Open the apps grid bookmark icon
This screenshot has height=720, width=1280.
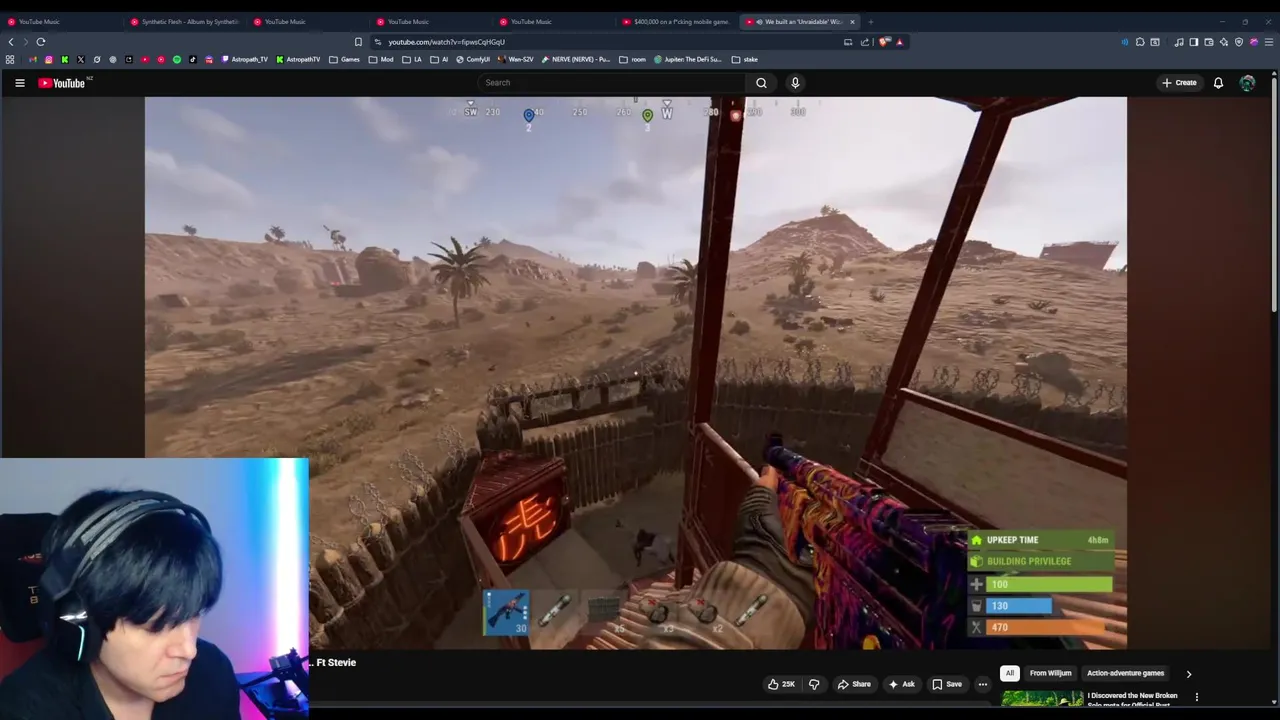[x=10, y=59]
